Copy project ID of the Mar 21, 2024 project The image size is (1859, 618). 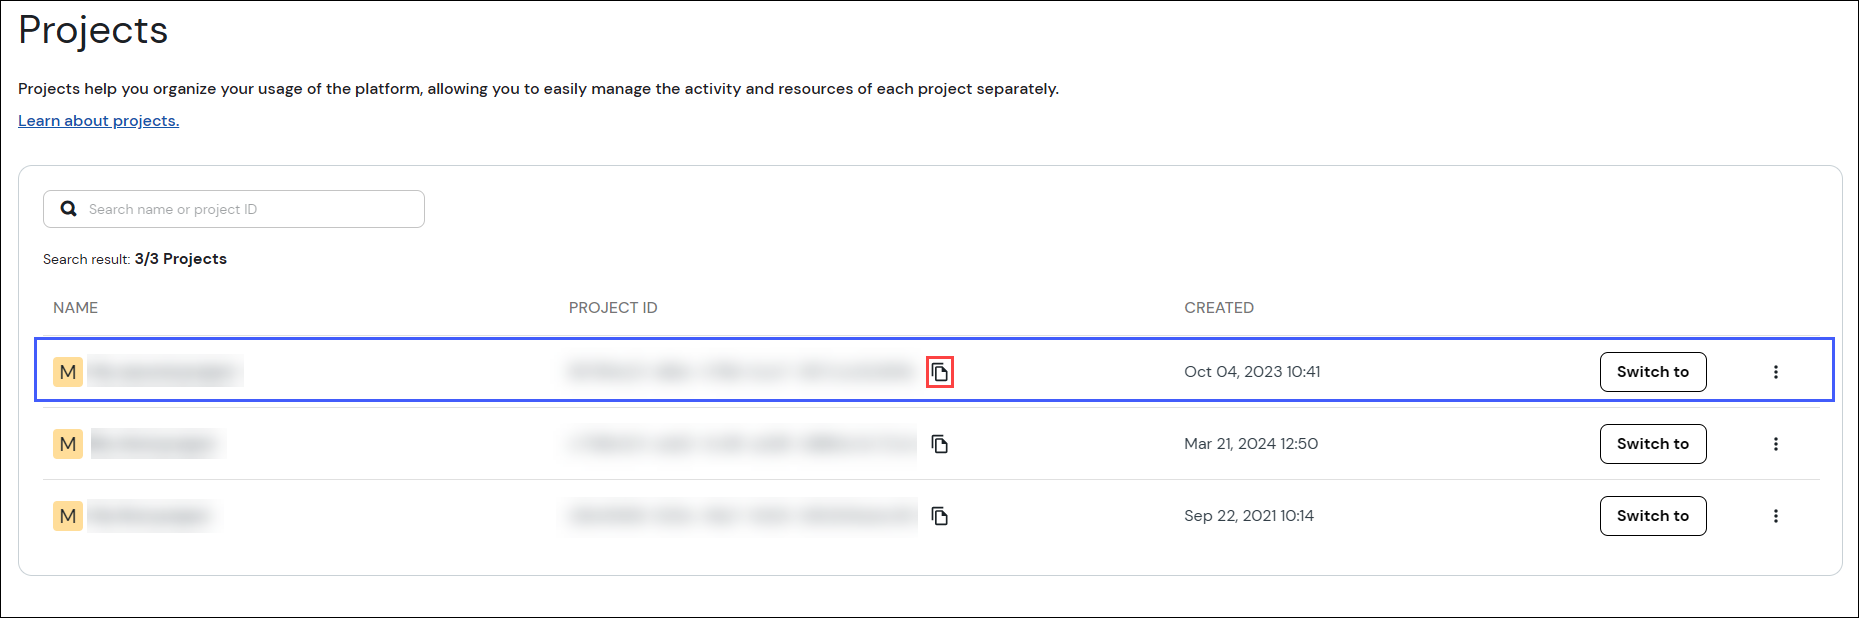(x=940, y=444)
